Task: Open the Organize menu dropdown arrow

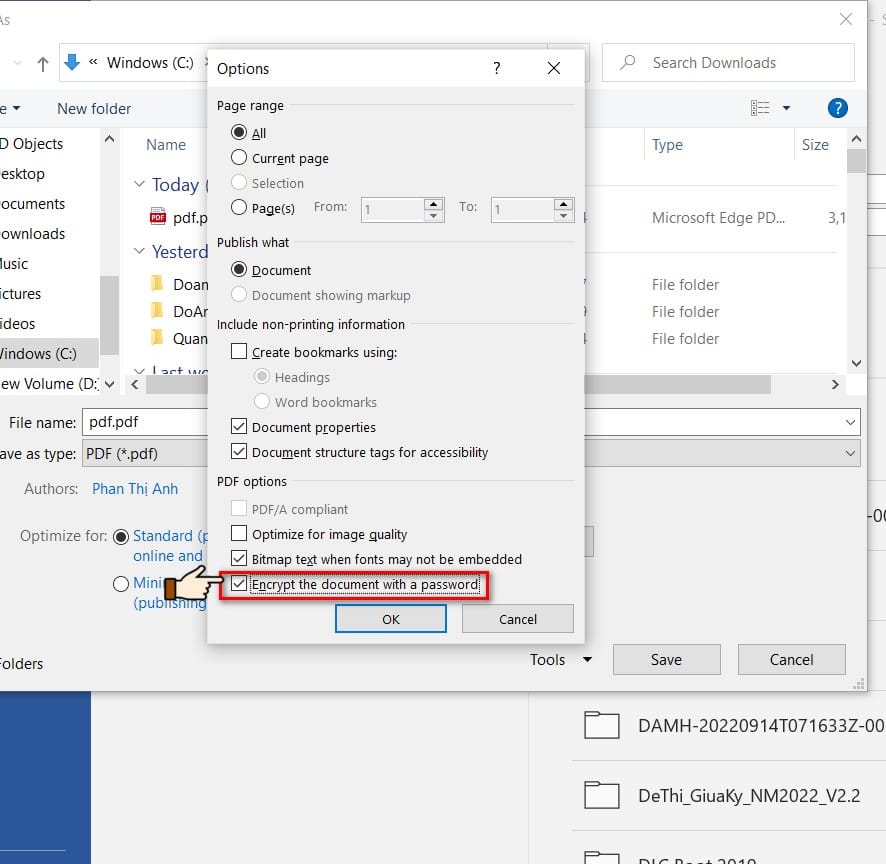Action: [x=16, y=108]
